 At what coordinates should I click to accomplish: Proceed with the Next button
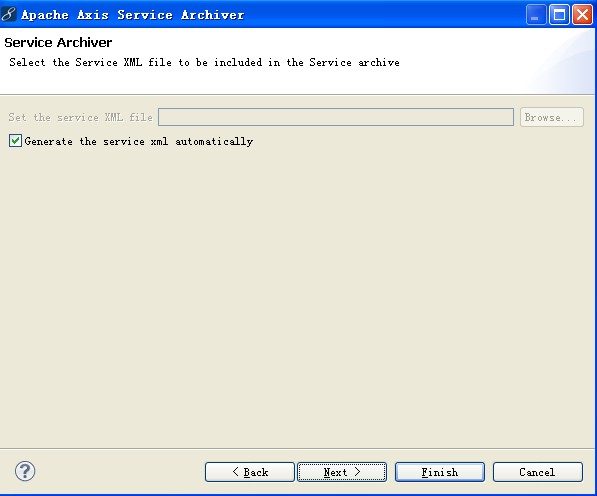point(342,472)
